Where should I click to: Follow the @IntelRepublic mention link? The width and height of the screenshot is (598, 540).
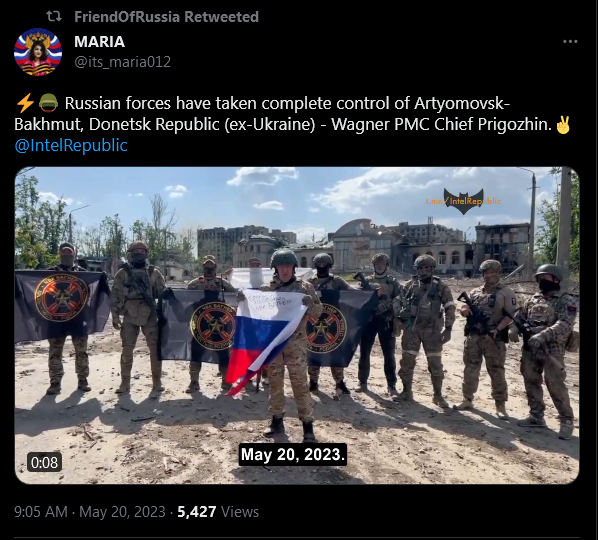pos(71,145)
